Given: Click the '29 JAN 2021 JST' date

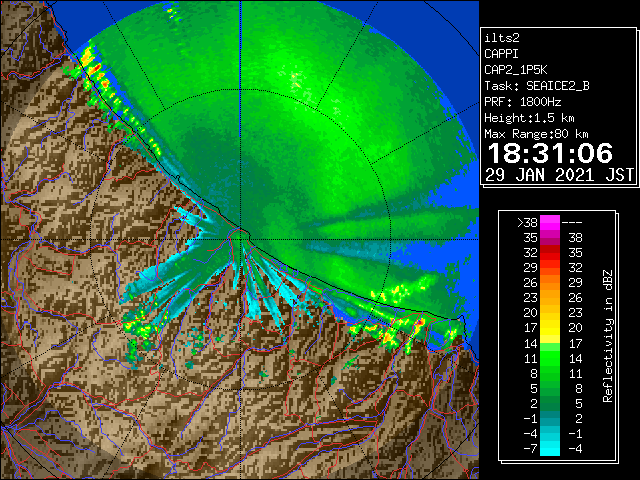Looking at the screenshot, I should point(559,175).
